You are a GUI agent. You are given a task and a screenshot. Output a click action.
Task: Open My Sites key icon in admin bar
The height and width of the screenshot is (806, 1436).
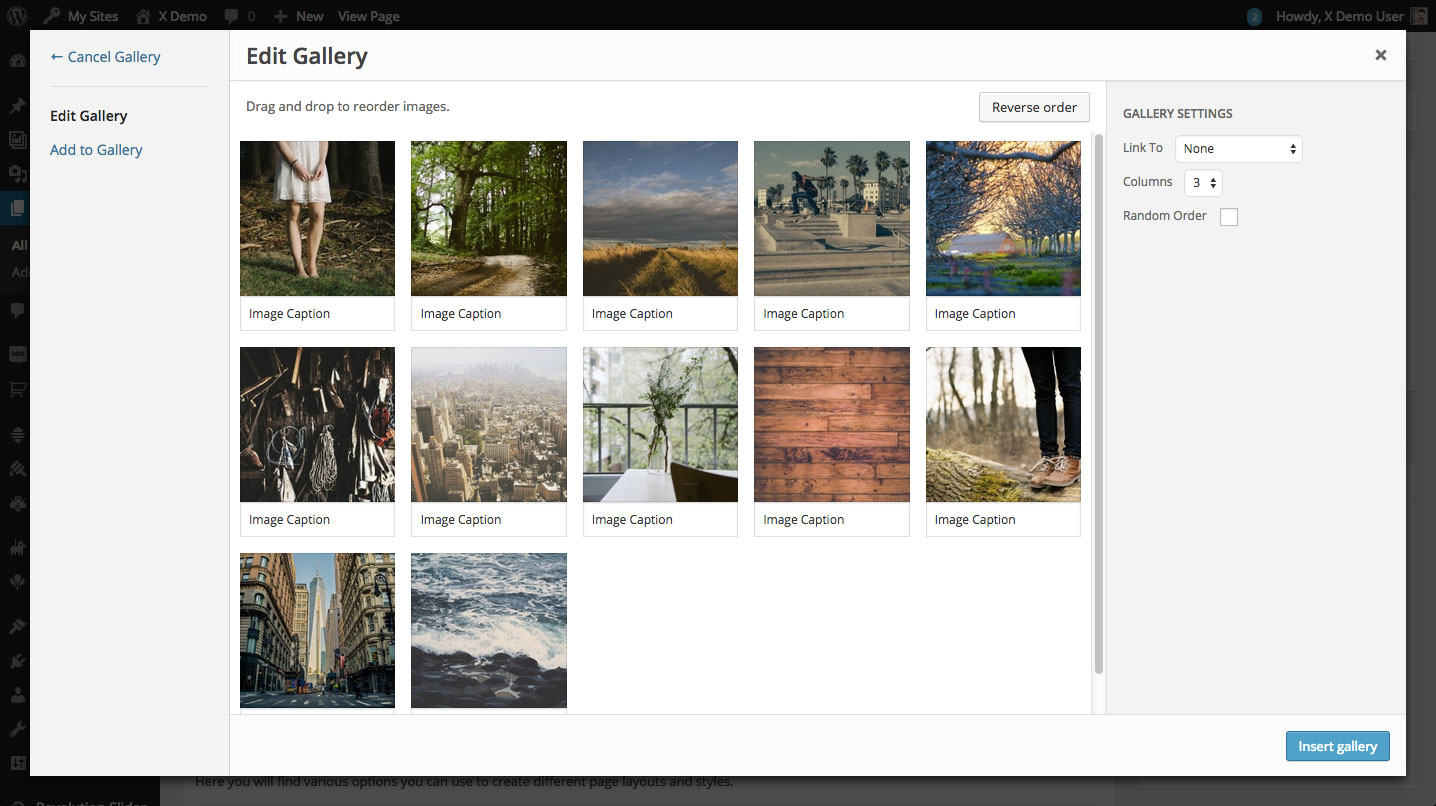coord(50,16)
